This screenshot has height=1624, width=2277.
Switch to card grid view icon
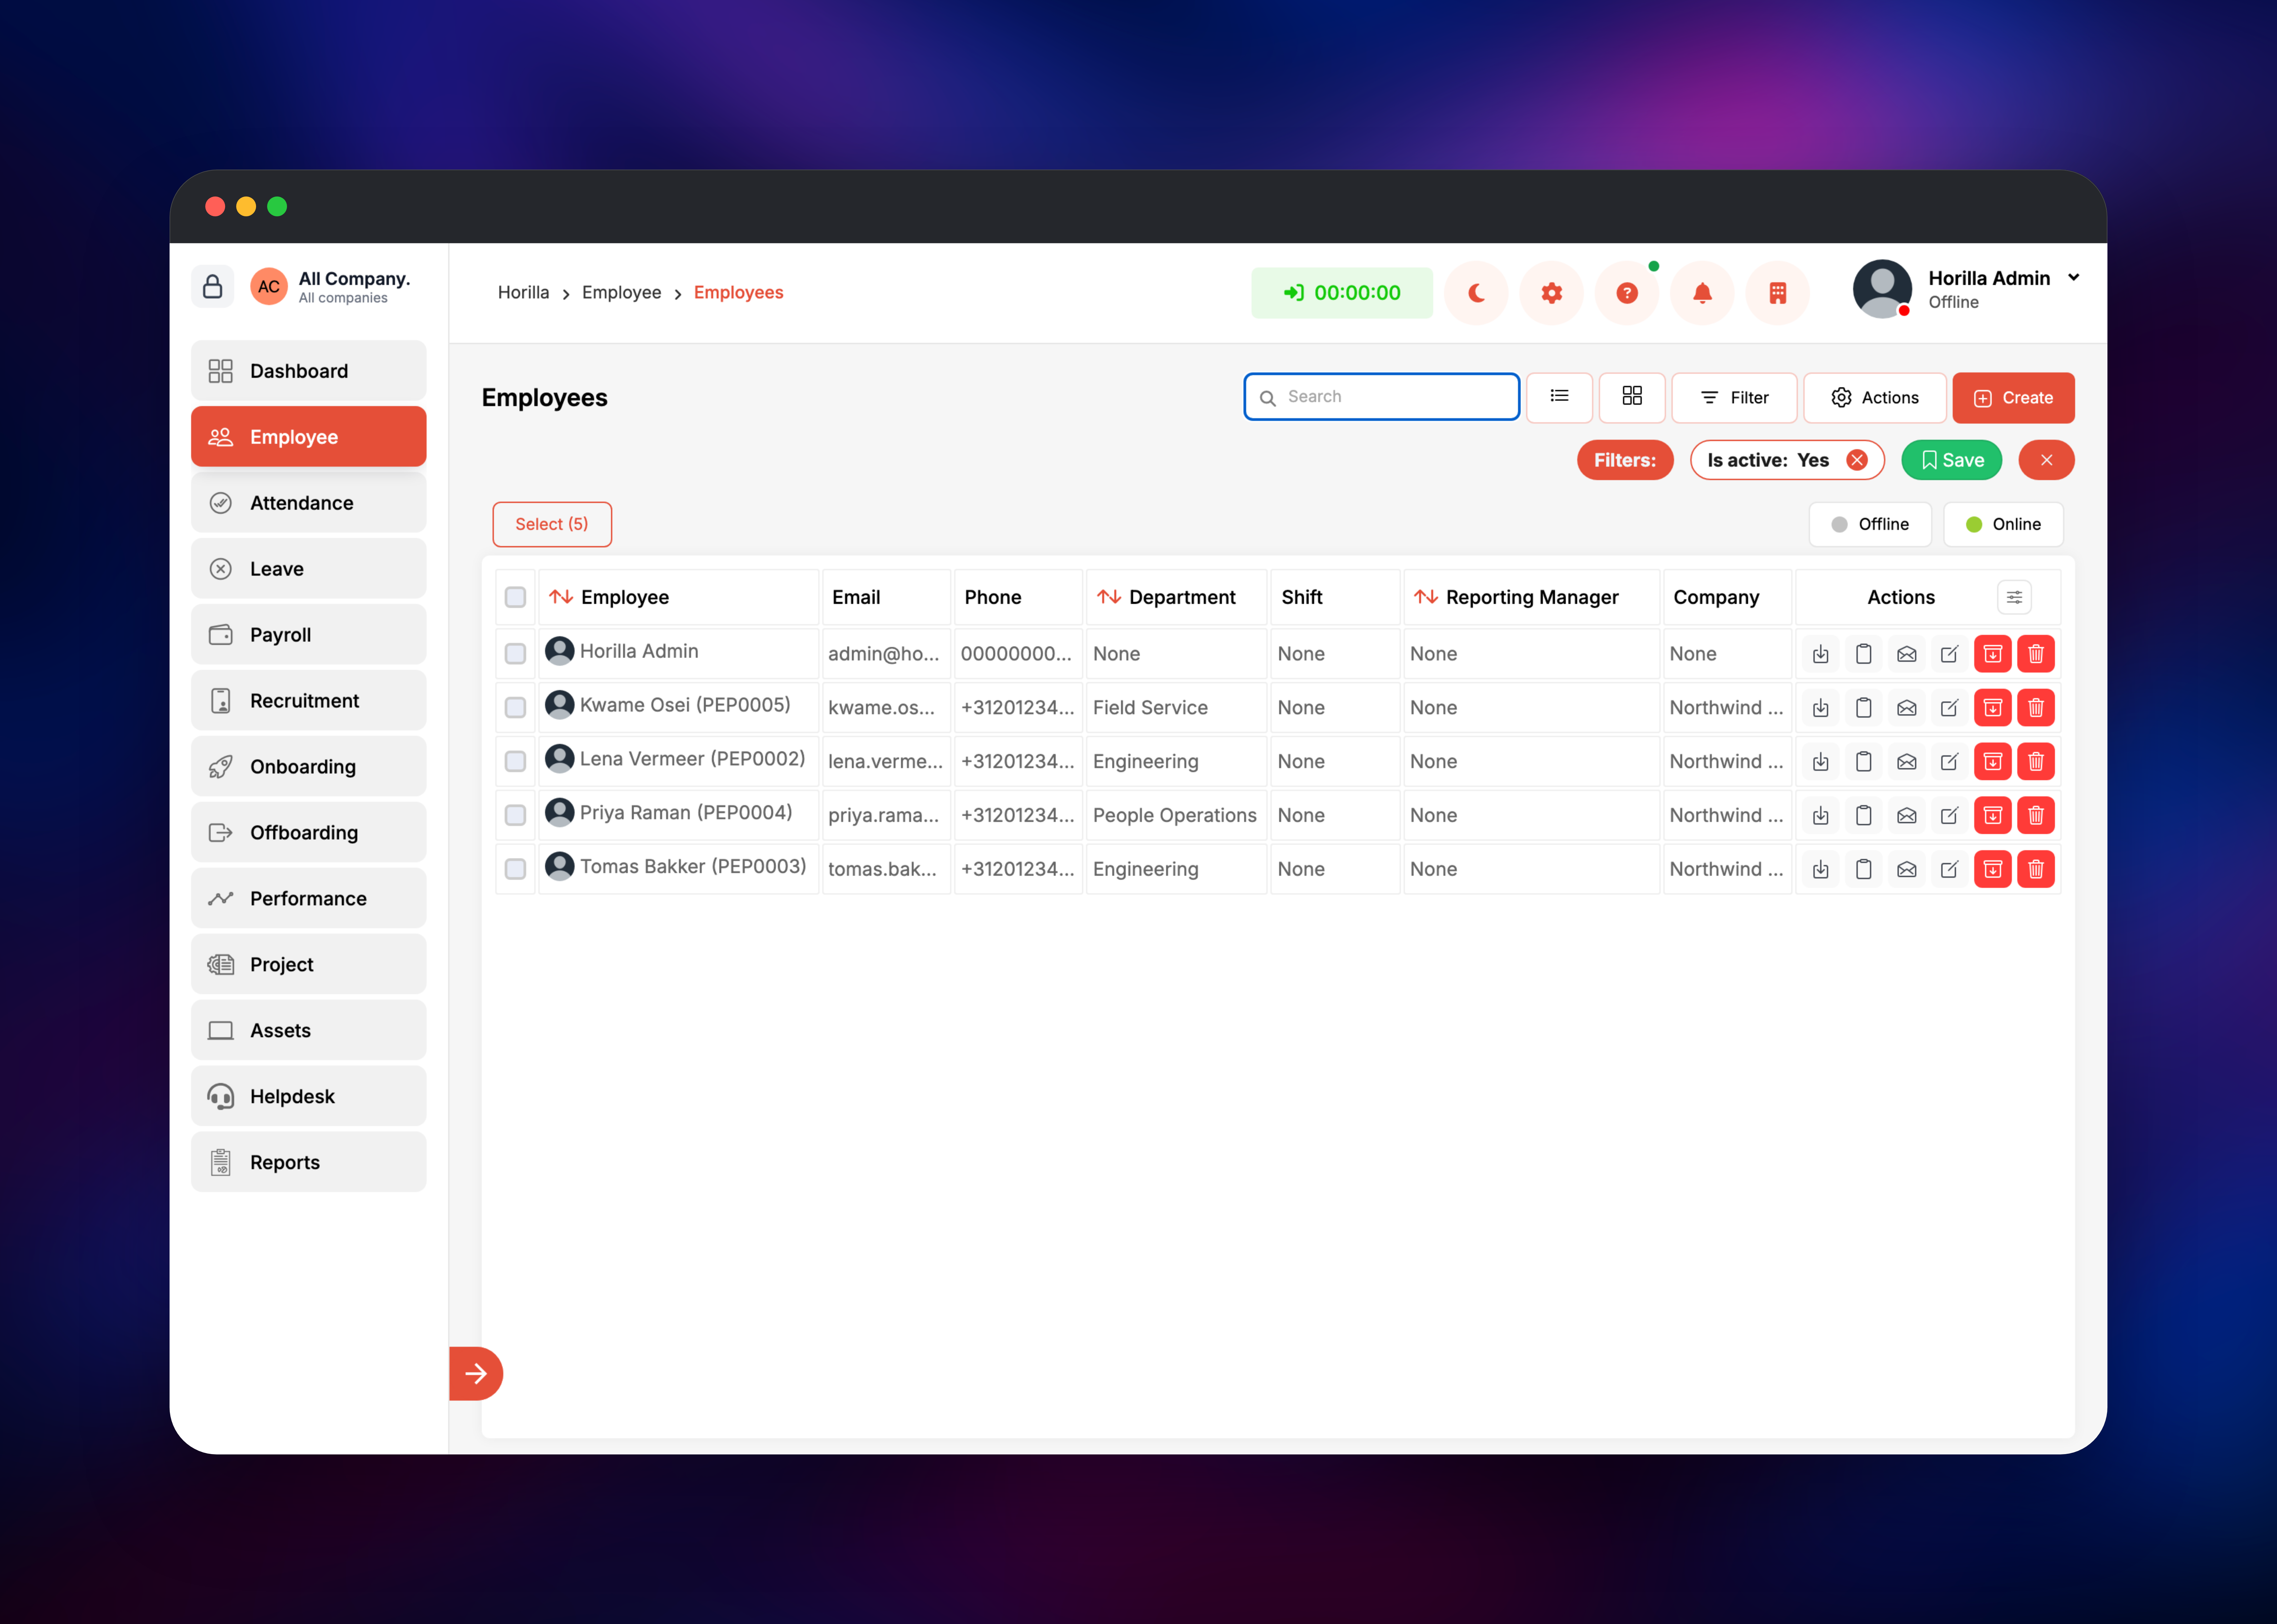click(1632, 397)
